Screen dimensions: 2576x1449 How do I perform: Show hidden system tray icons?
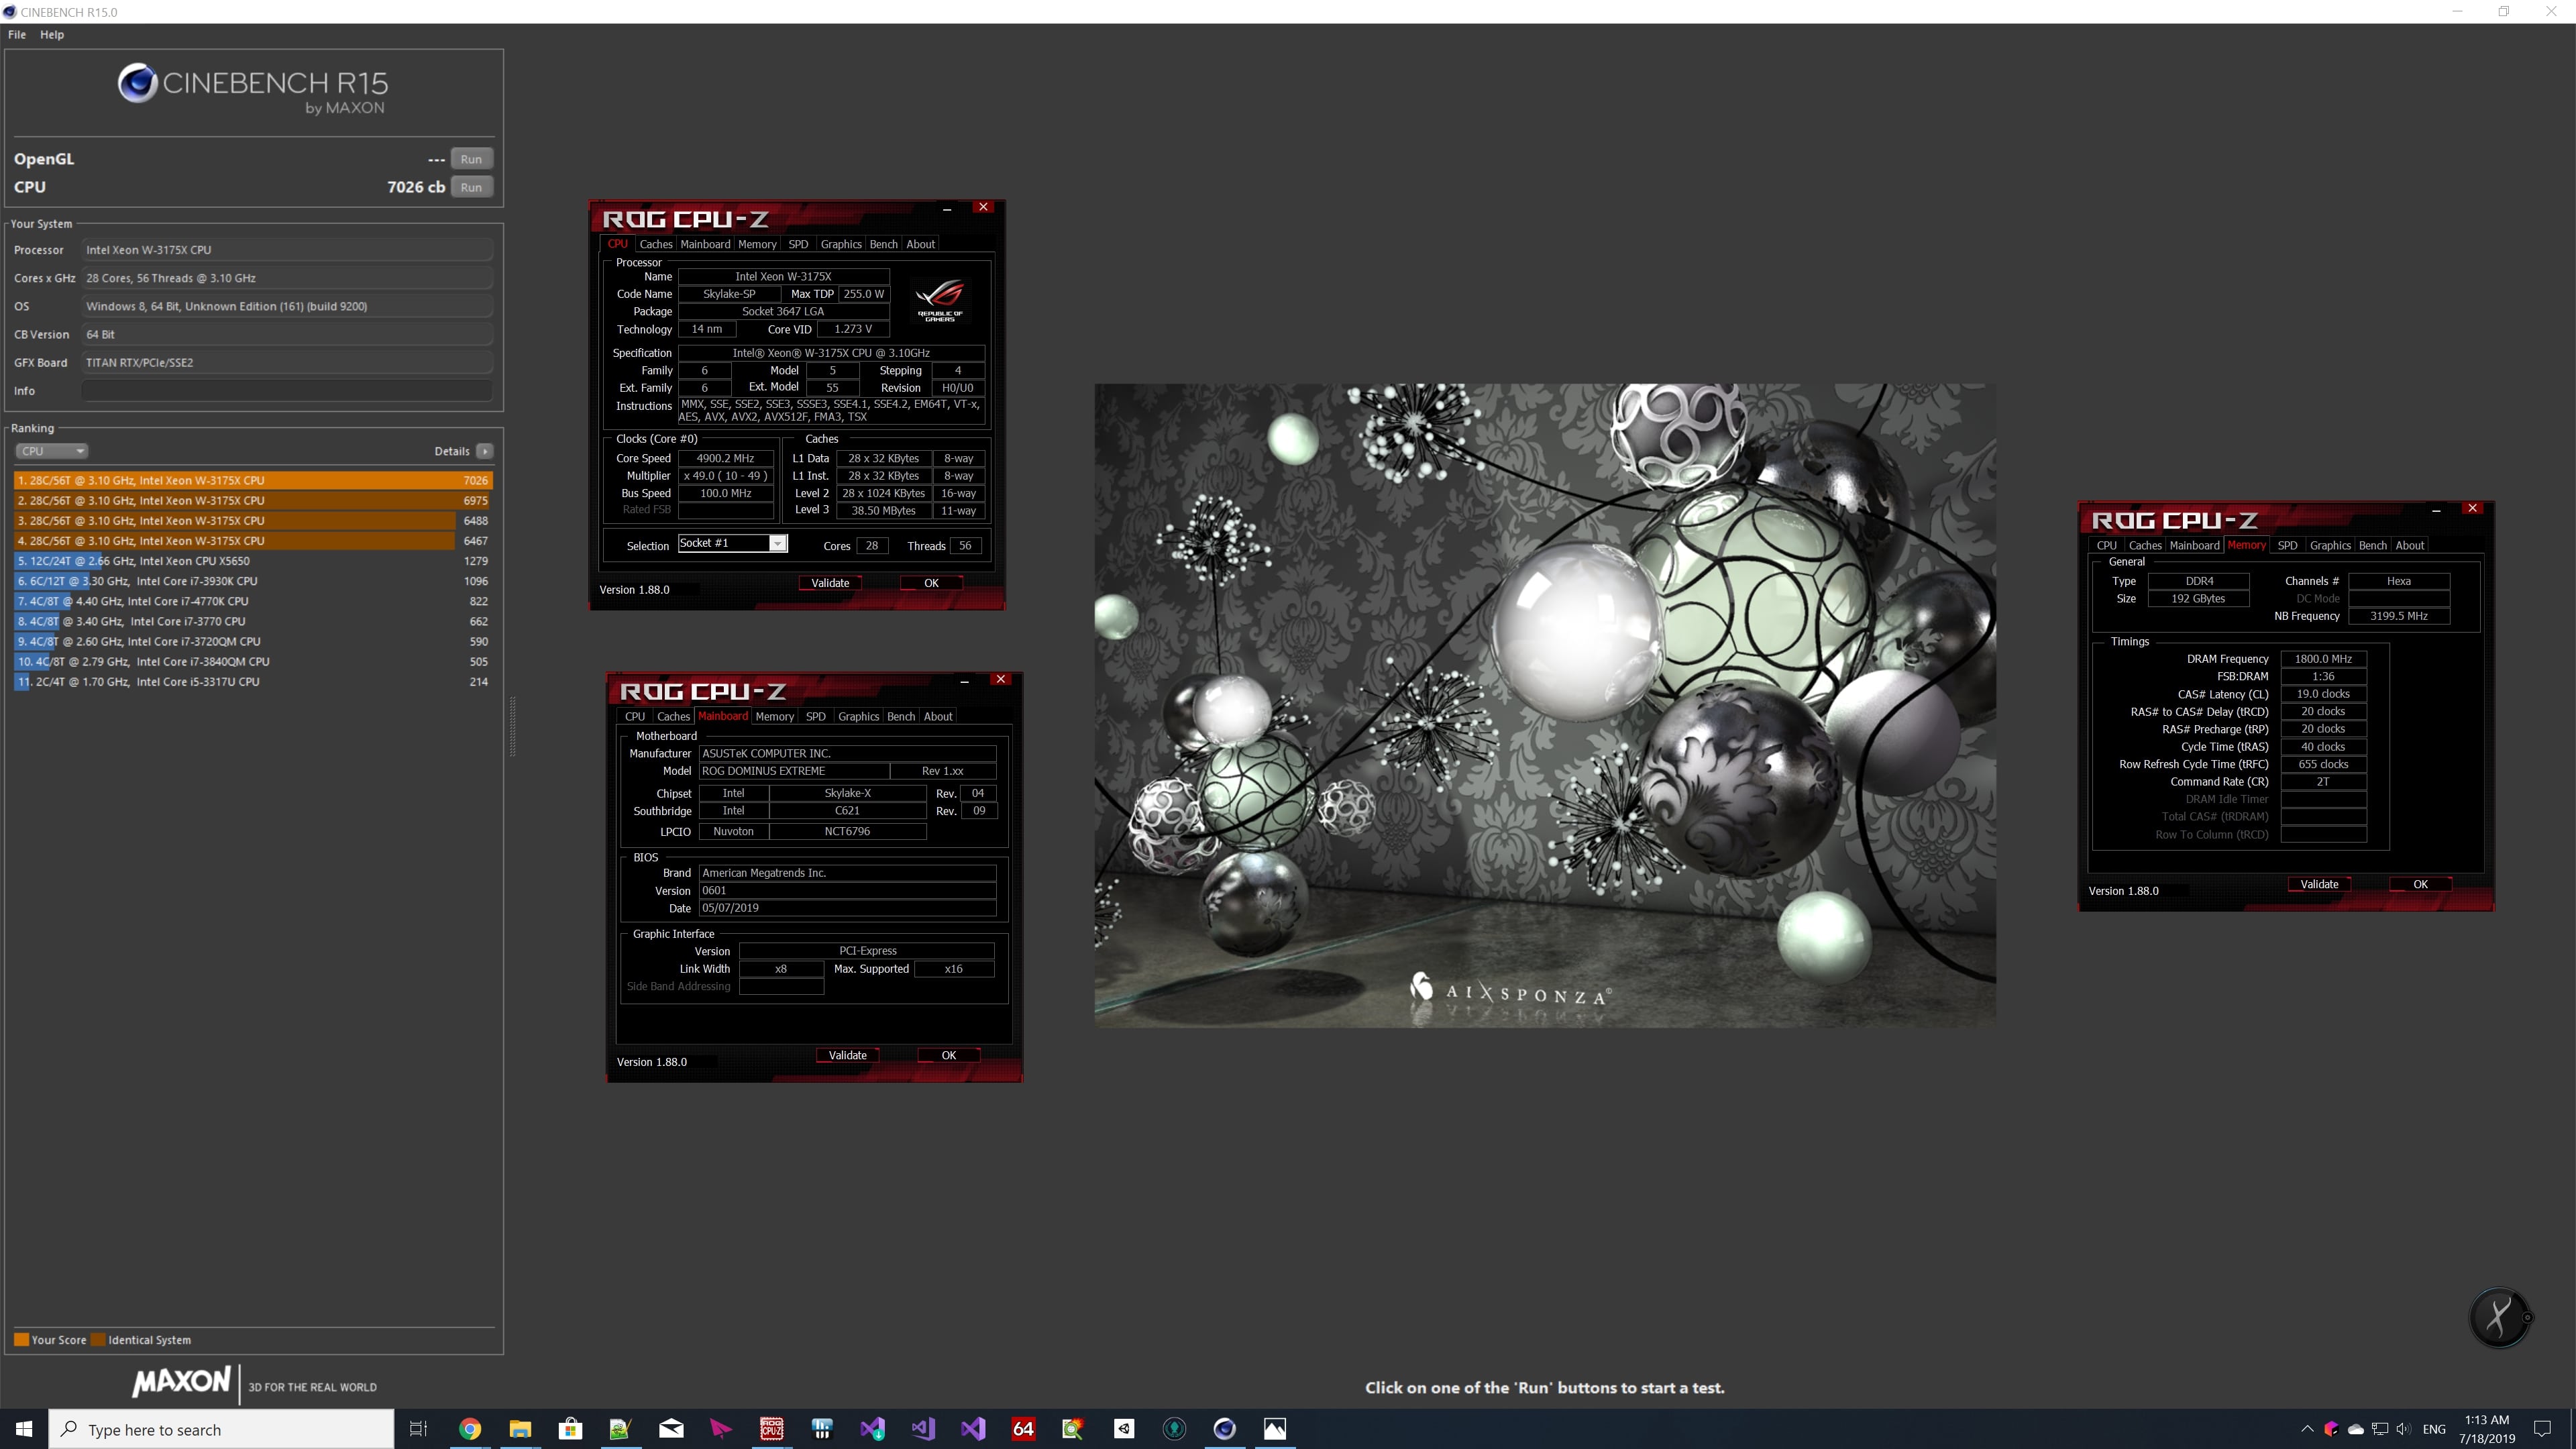click(2307, 1429)
